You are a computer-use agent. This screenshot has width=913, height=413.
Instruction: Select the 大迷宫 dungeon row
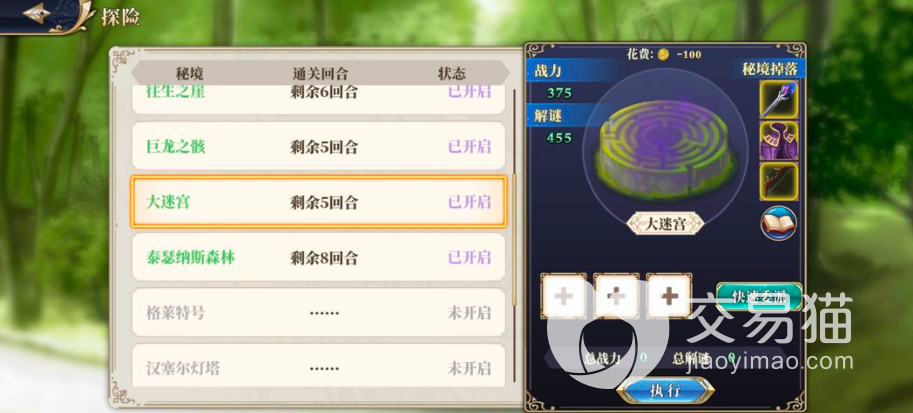[x=319, y=202]
